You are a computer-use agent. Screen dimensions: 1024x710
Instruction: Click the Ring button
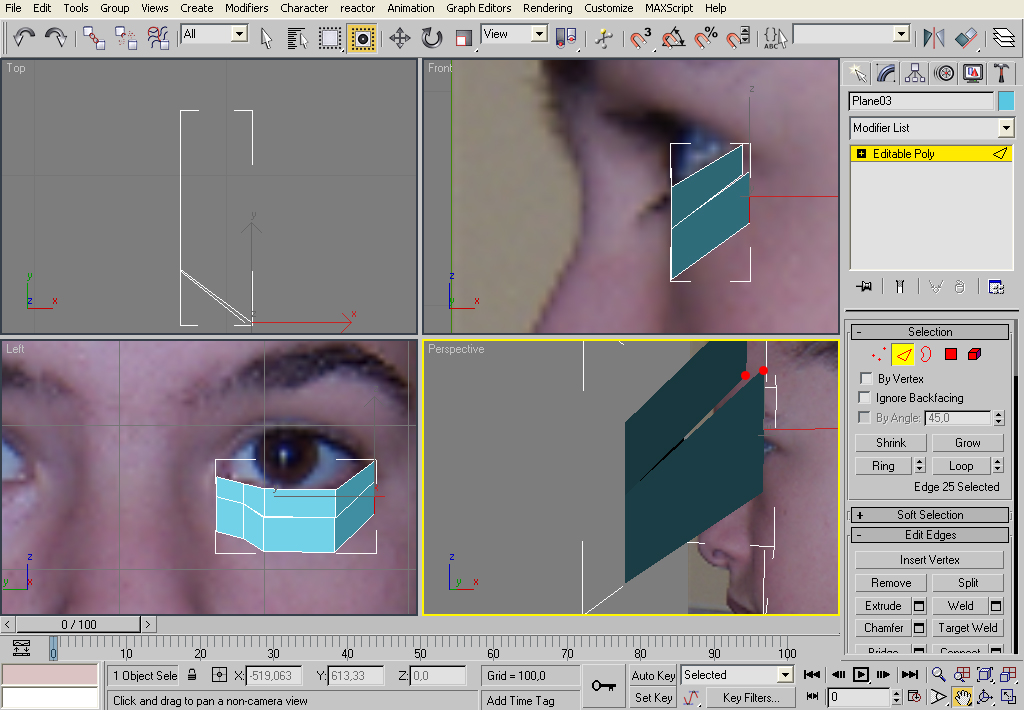pos(883,466)
